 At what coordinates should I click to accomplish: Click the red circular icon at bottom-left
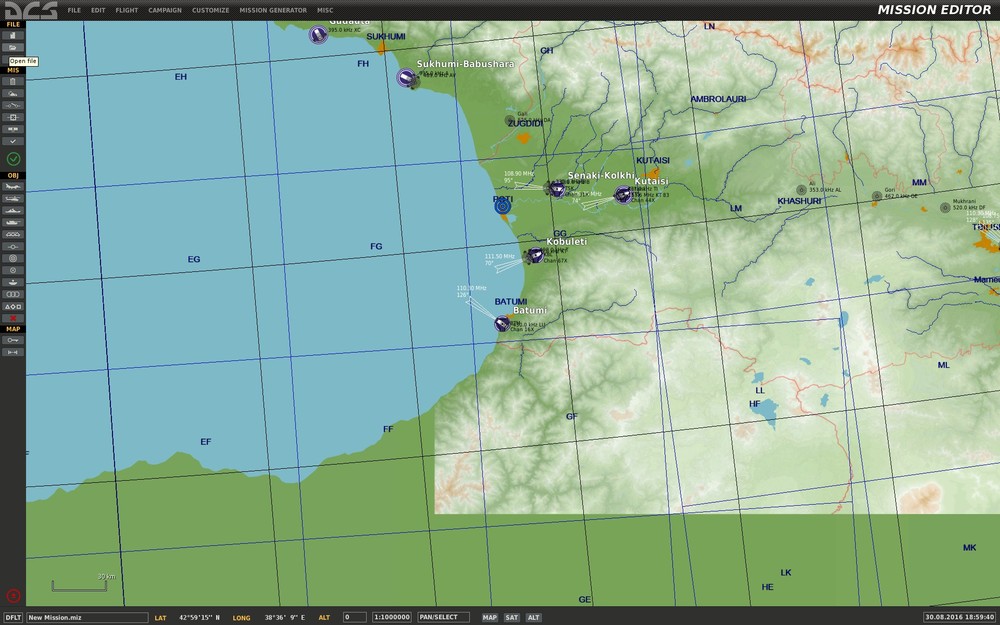pyautogui.click(x=13, y=596)
